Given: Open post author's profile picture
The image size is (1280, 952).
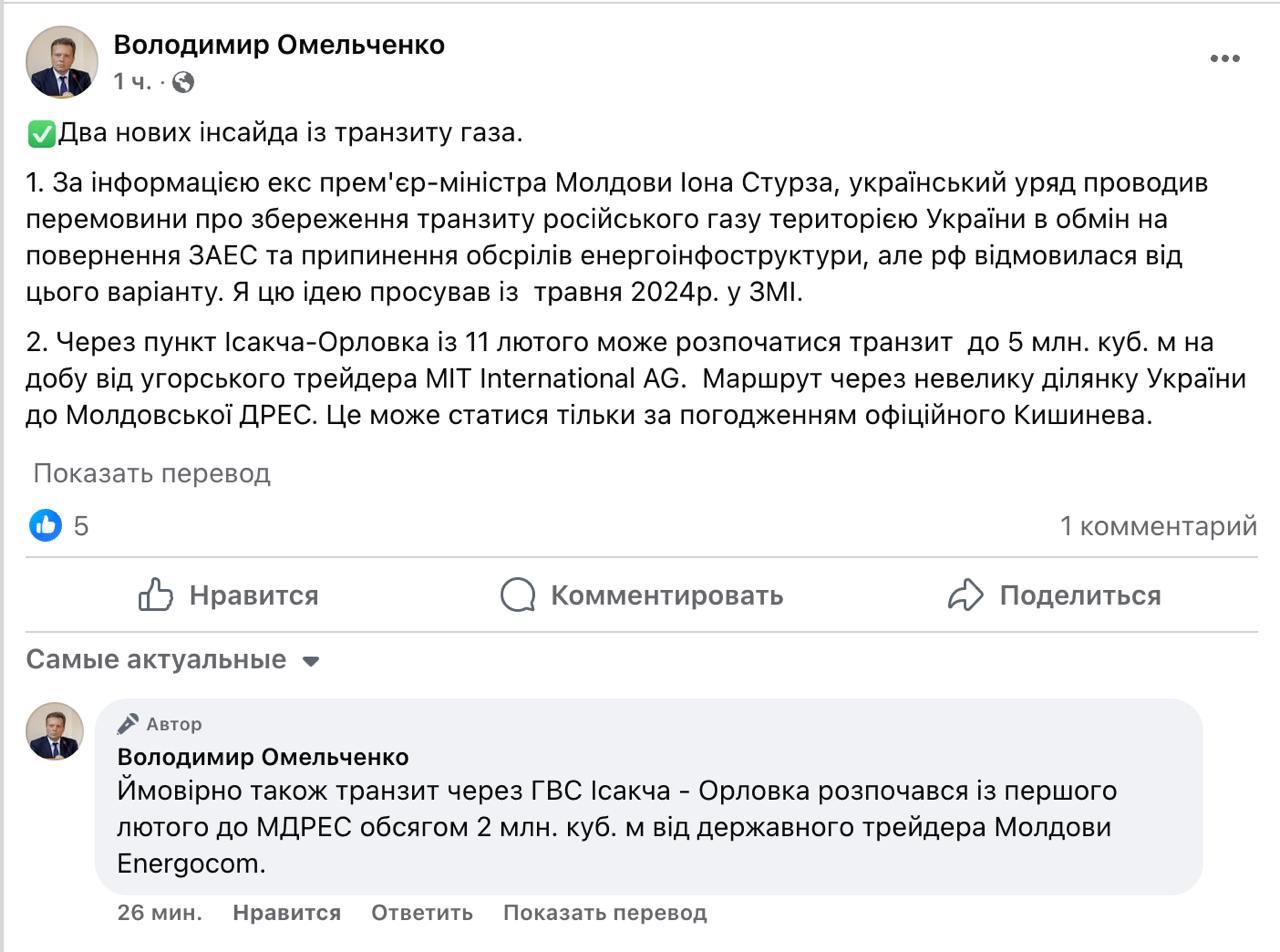Looking at the screenshot, I should [x=62, y=62].
